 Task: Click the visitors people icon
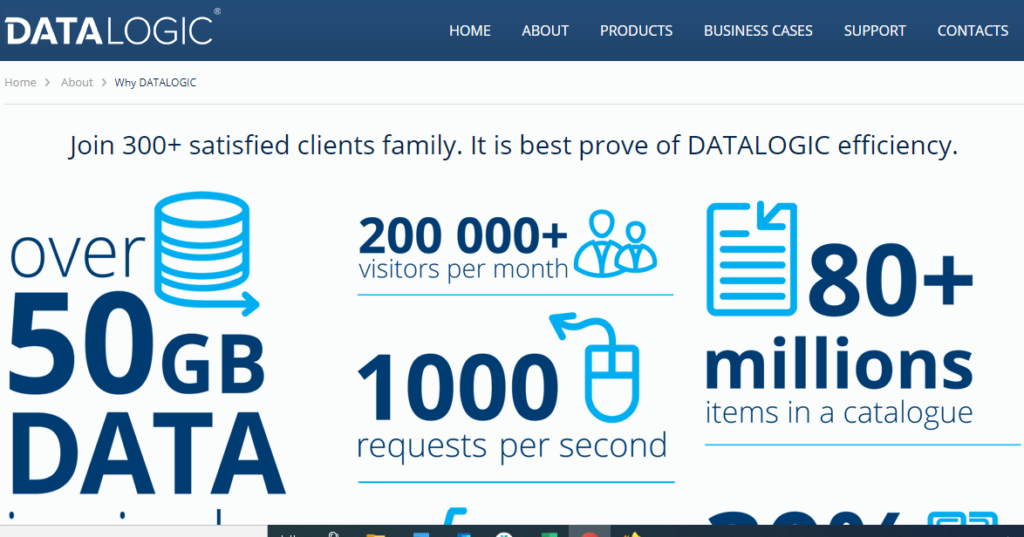615,243
